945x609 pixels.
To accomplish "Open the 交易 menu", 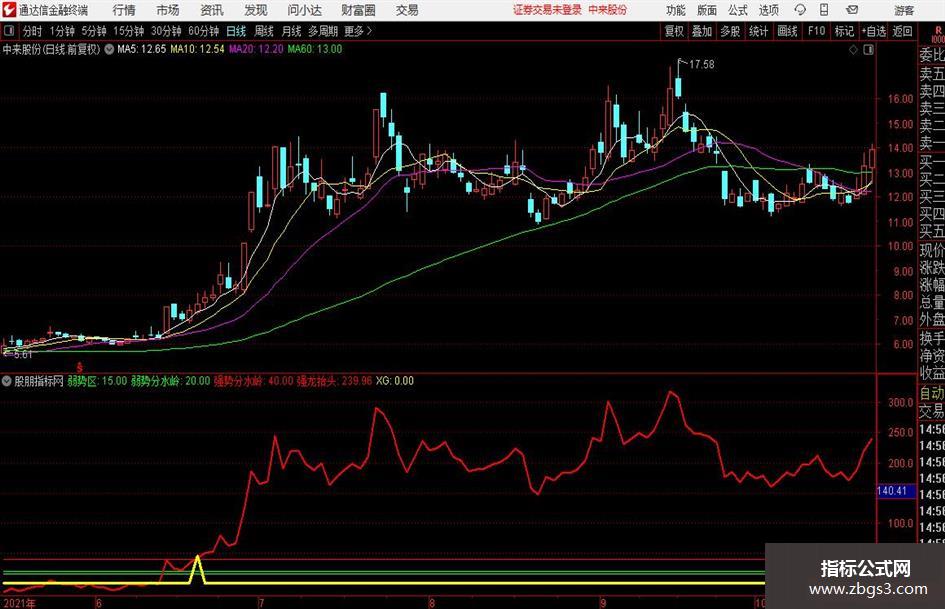I will point(407,10).
